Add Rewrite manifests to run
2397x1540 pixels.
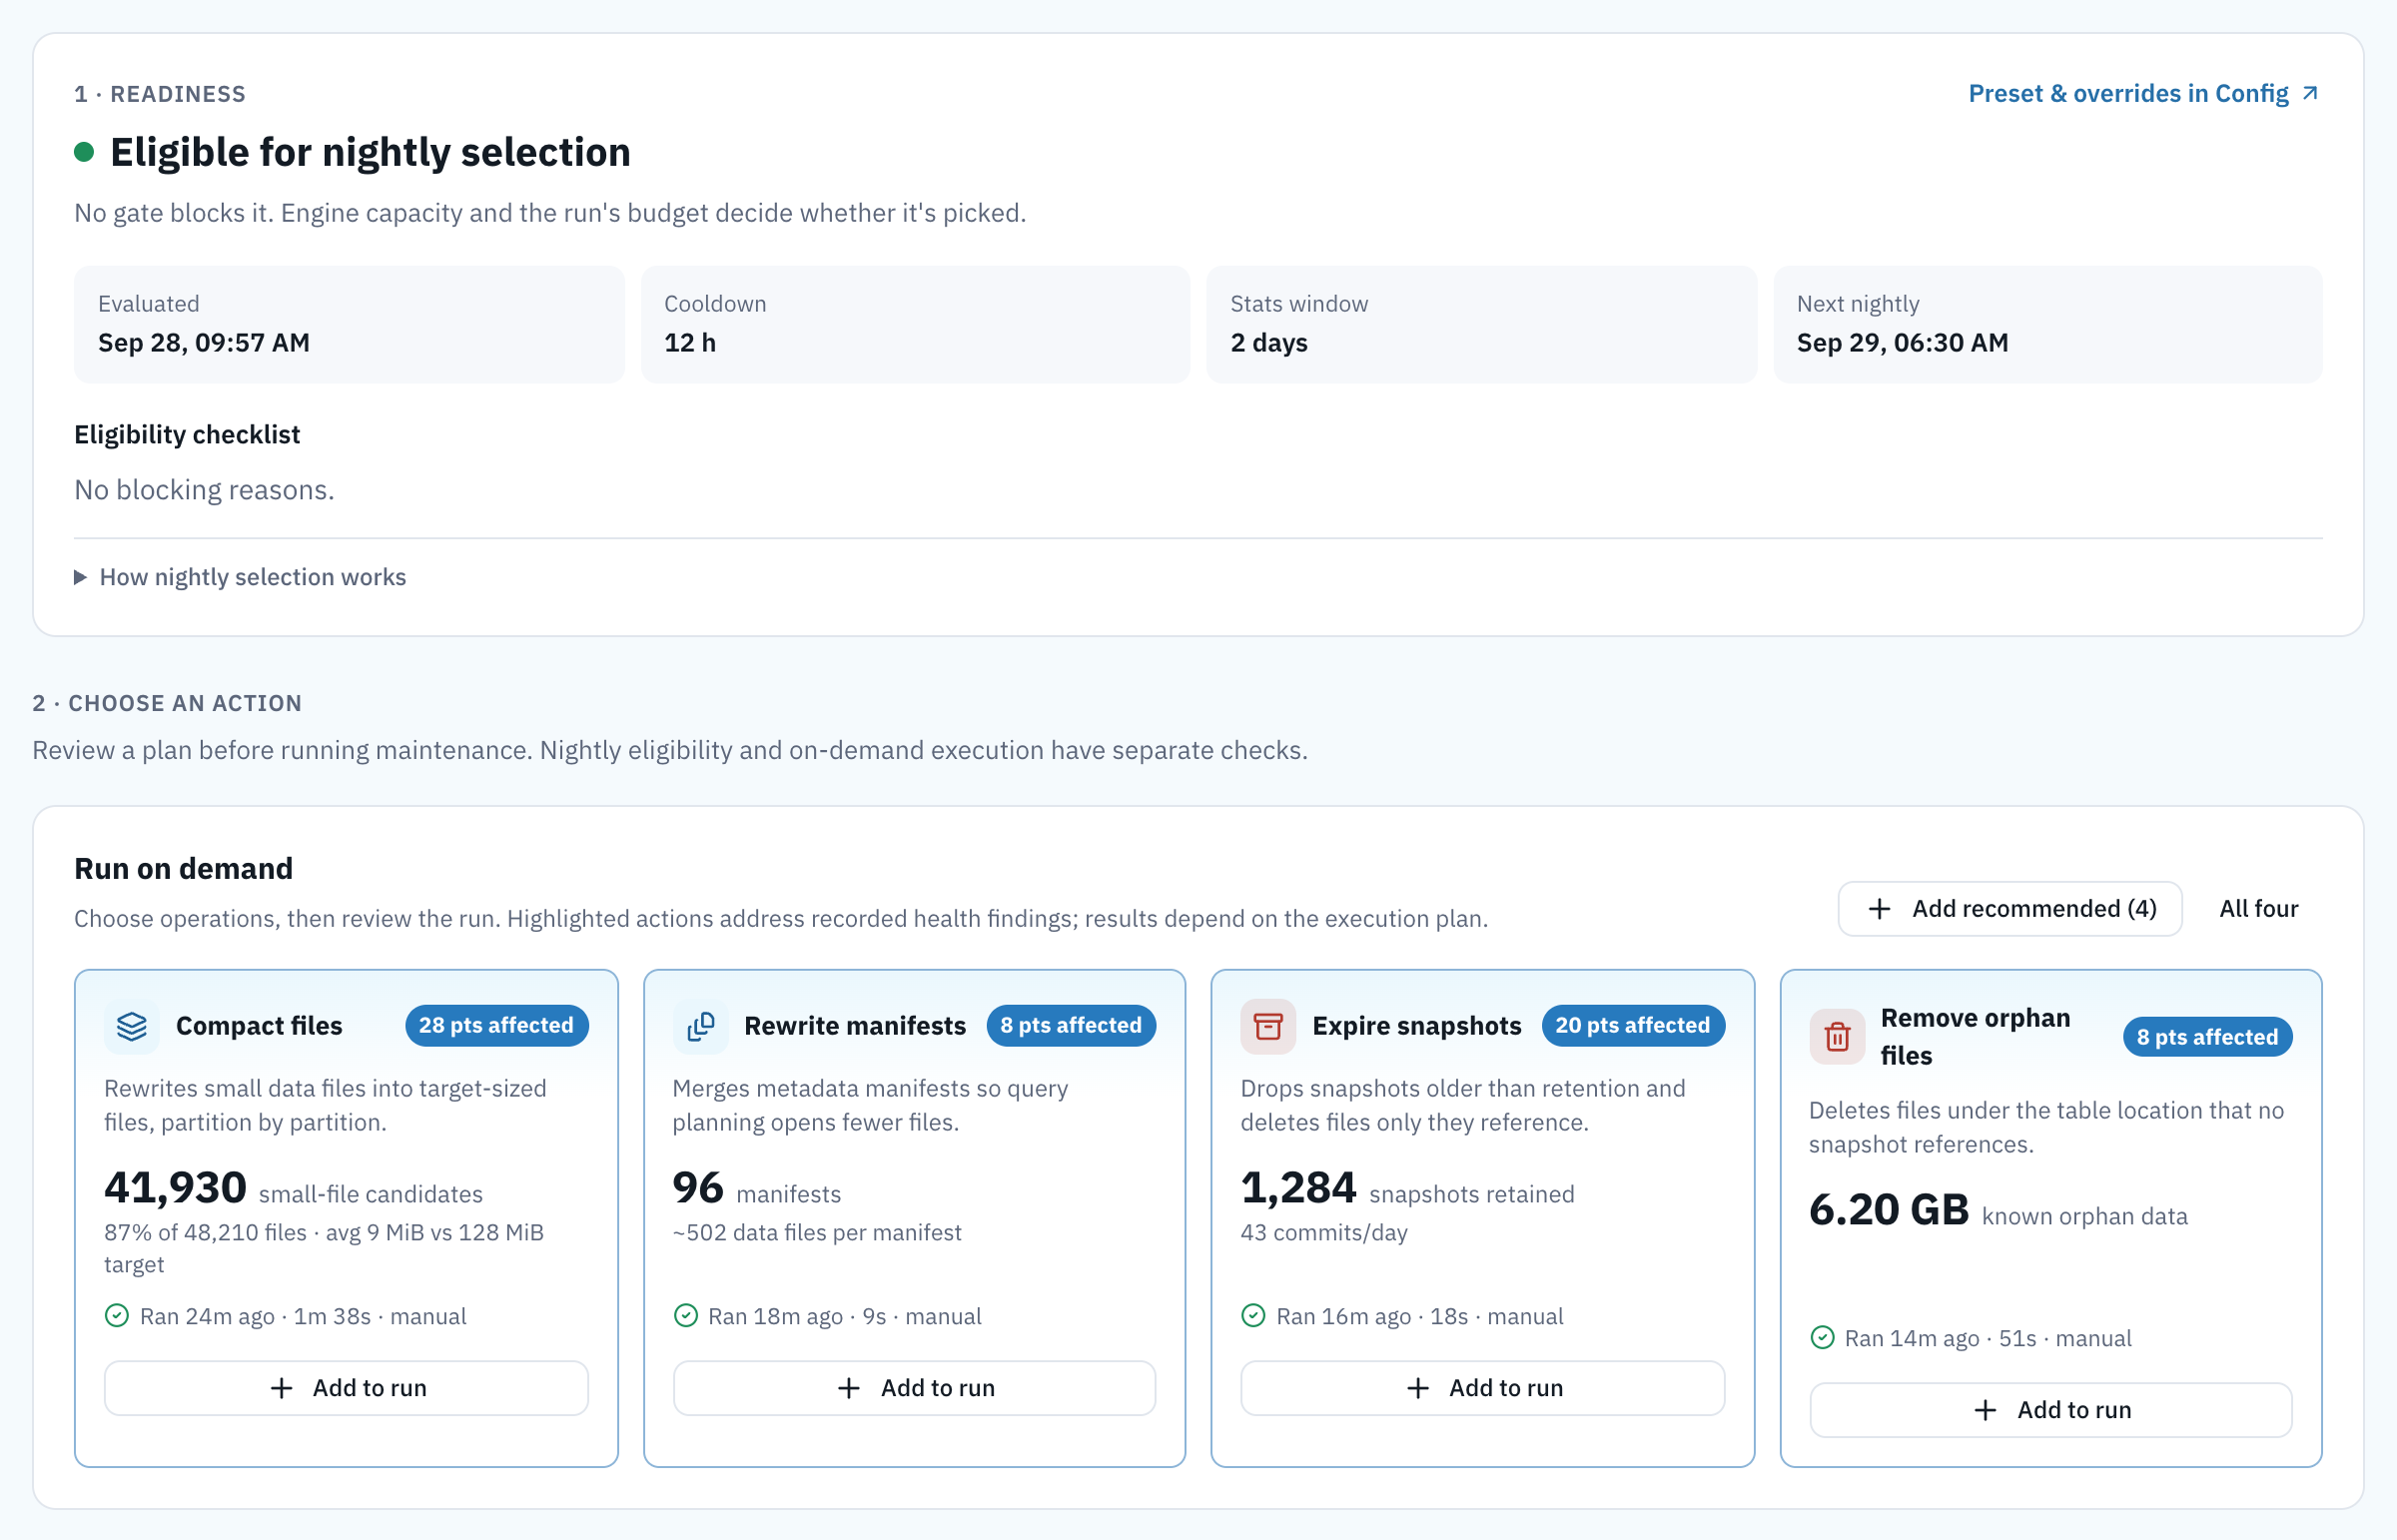(x=914, y=1388)
